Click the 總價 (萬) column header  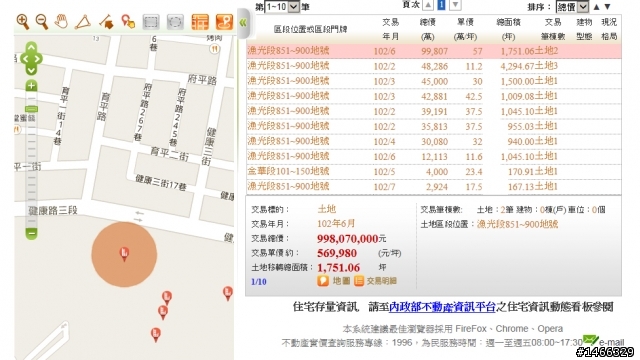(x=428, y=29)
